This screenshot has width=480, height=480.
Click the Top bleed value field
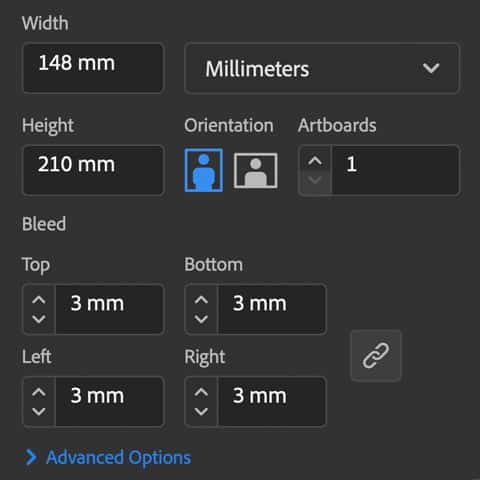pos(110,309)
